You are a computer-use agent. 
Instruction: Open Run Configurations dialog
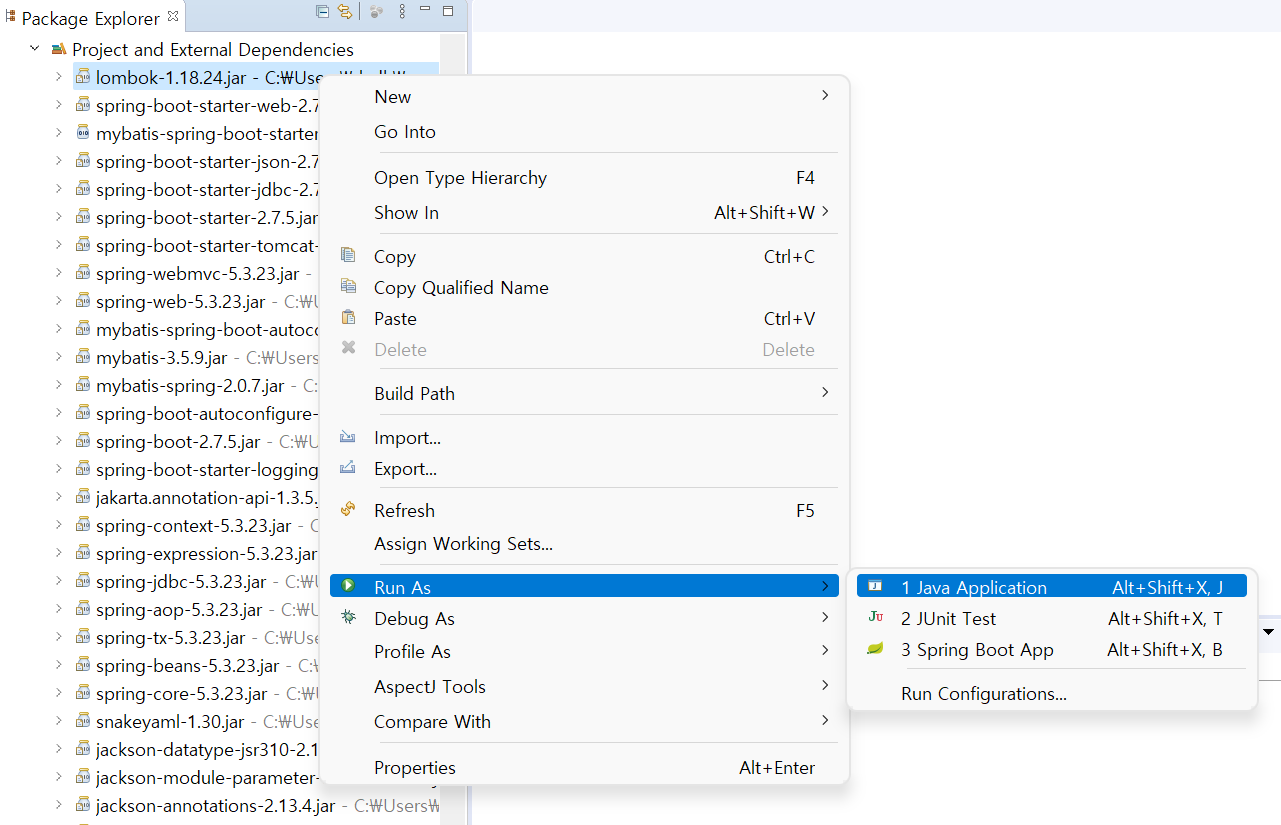pos(983,693)
